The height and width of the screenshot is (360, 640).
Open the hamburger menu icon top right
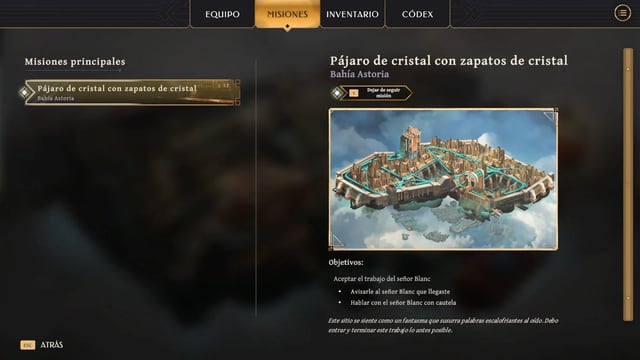click(622, 13)
